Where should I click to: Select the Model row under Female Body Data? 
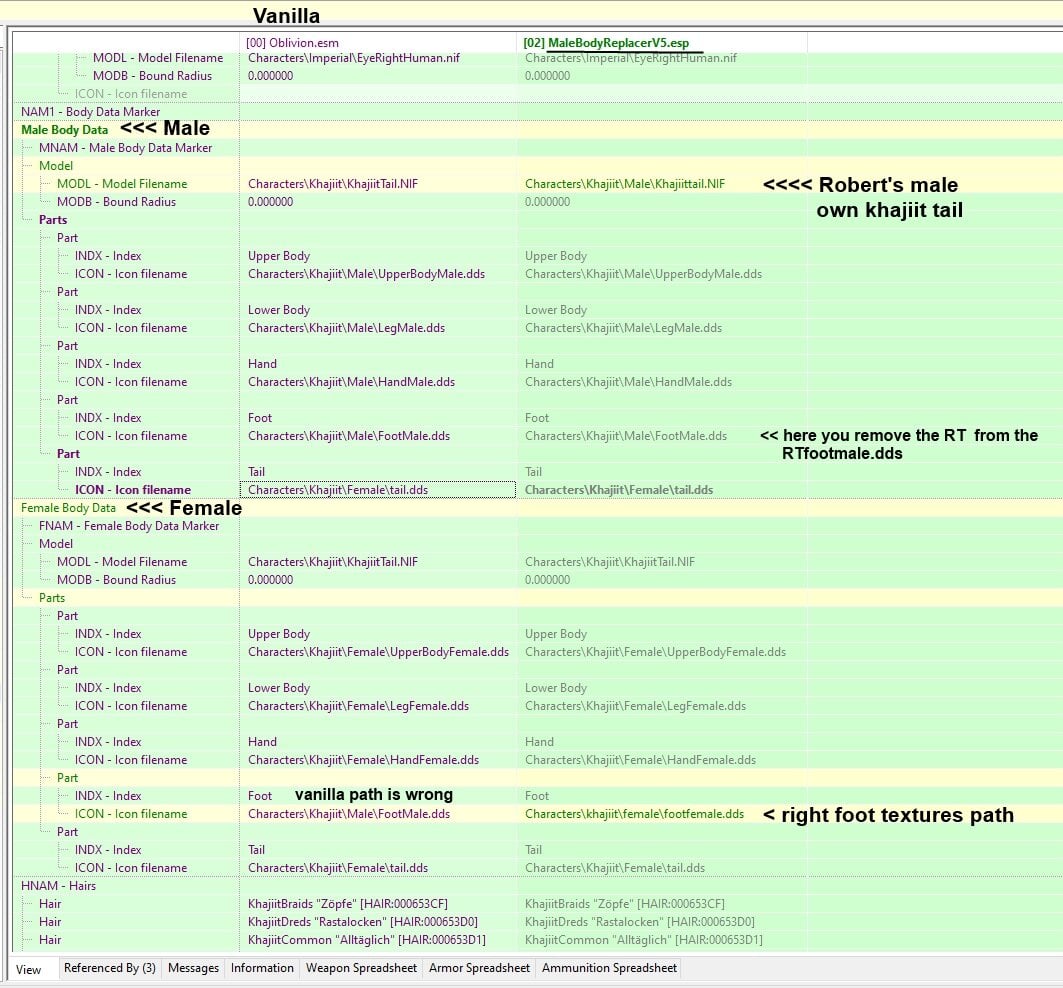[56, 544]
